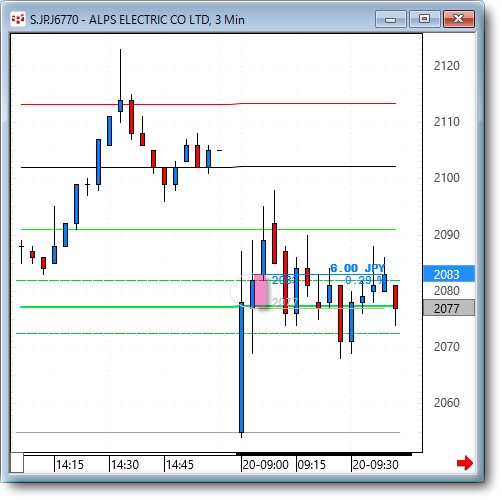
Task: Click the 09:15 time axis label
Action: tap(311, 464)
